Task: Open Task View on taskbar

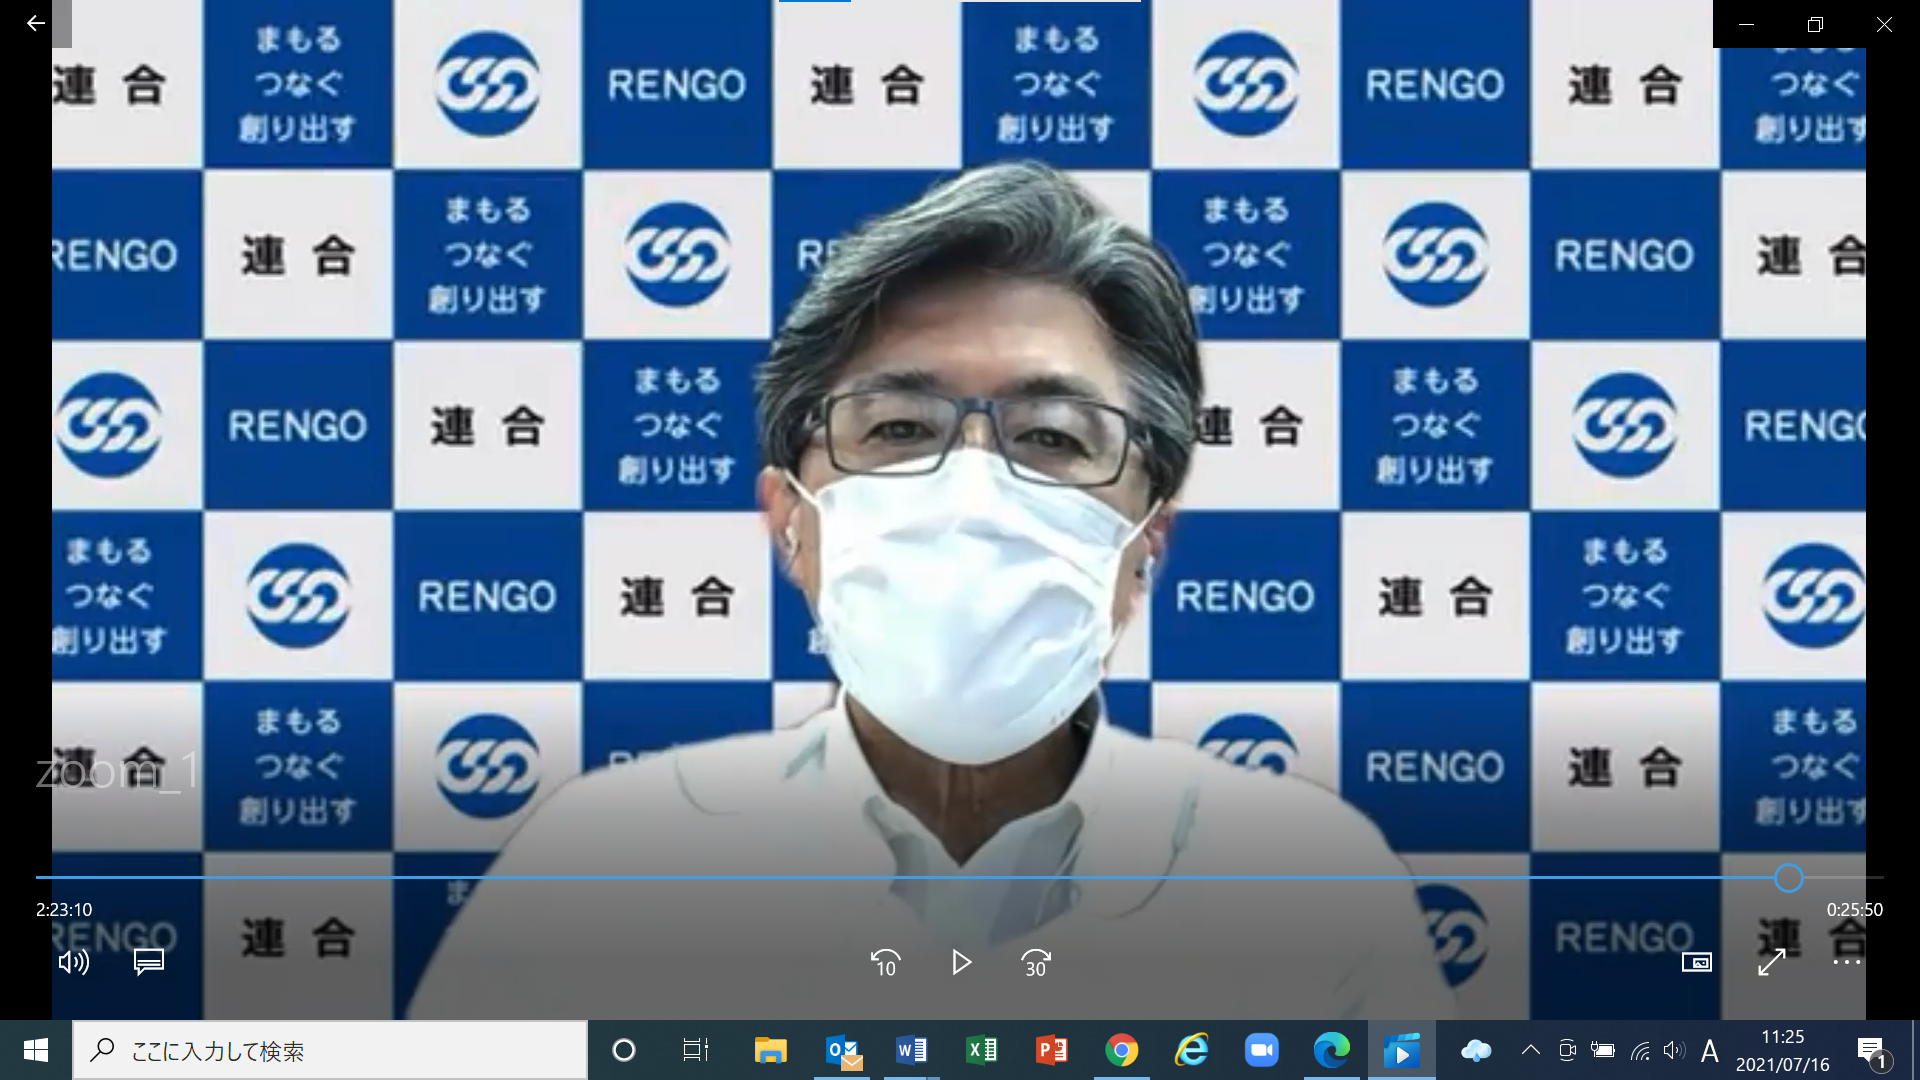Action: coord(695,1050)
